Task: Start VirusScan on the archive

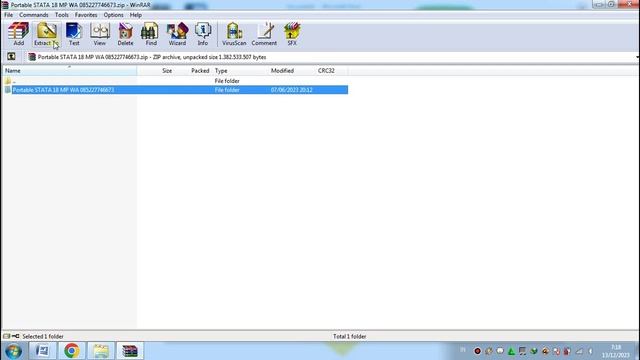Action: coord(234,34)
